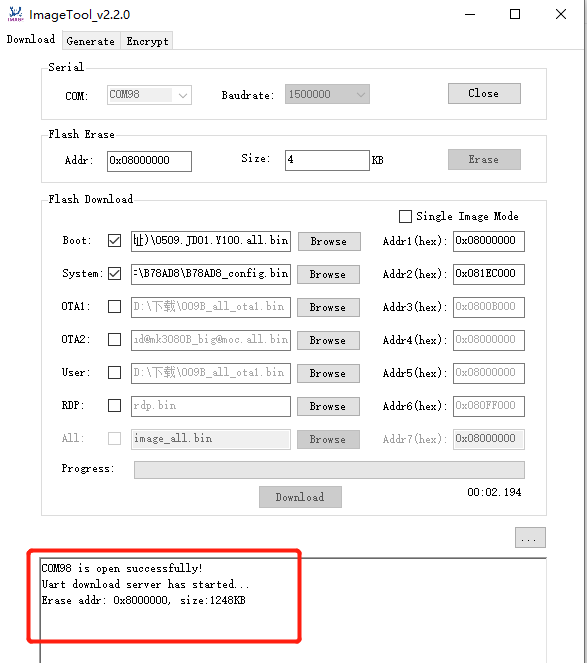Click the Addr2(hex) input field

pyautogui.click(x=488, y=274)
